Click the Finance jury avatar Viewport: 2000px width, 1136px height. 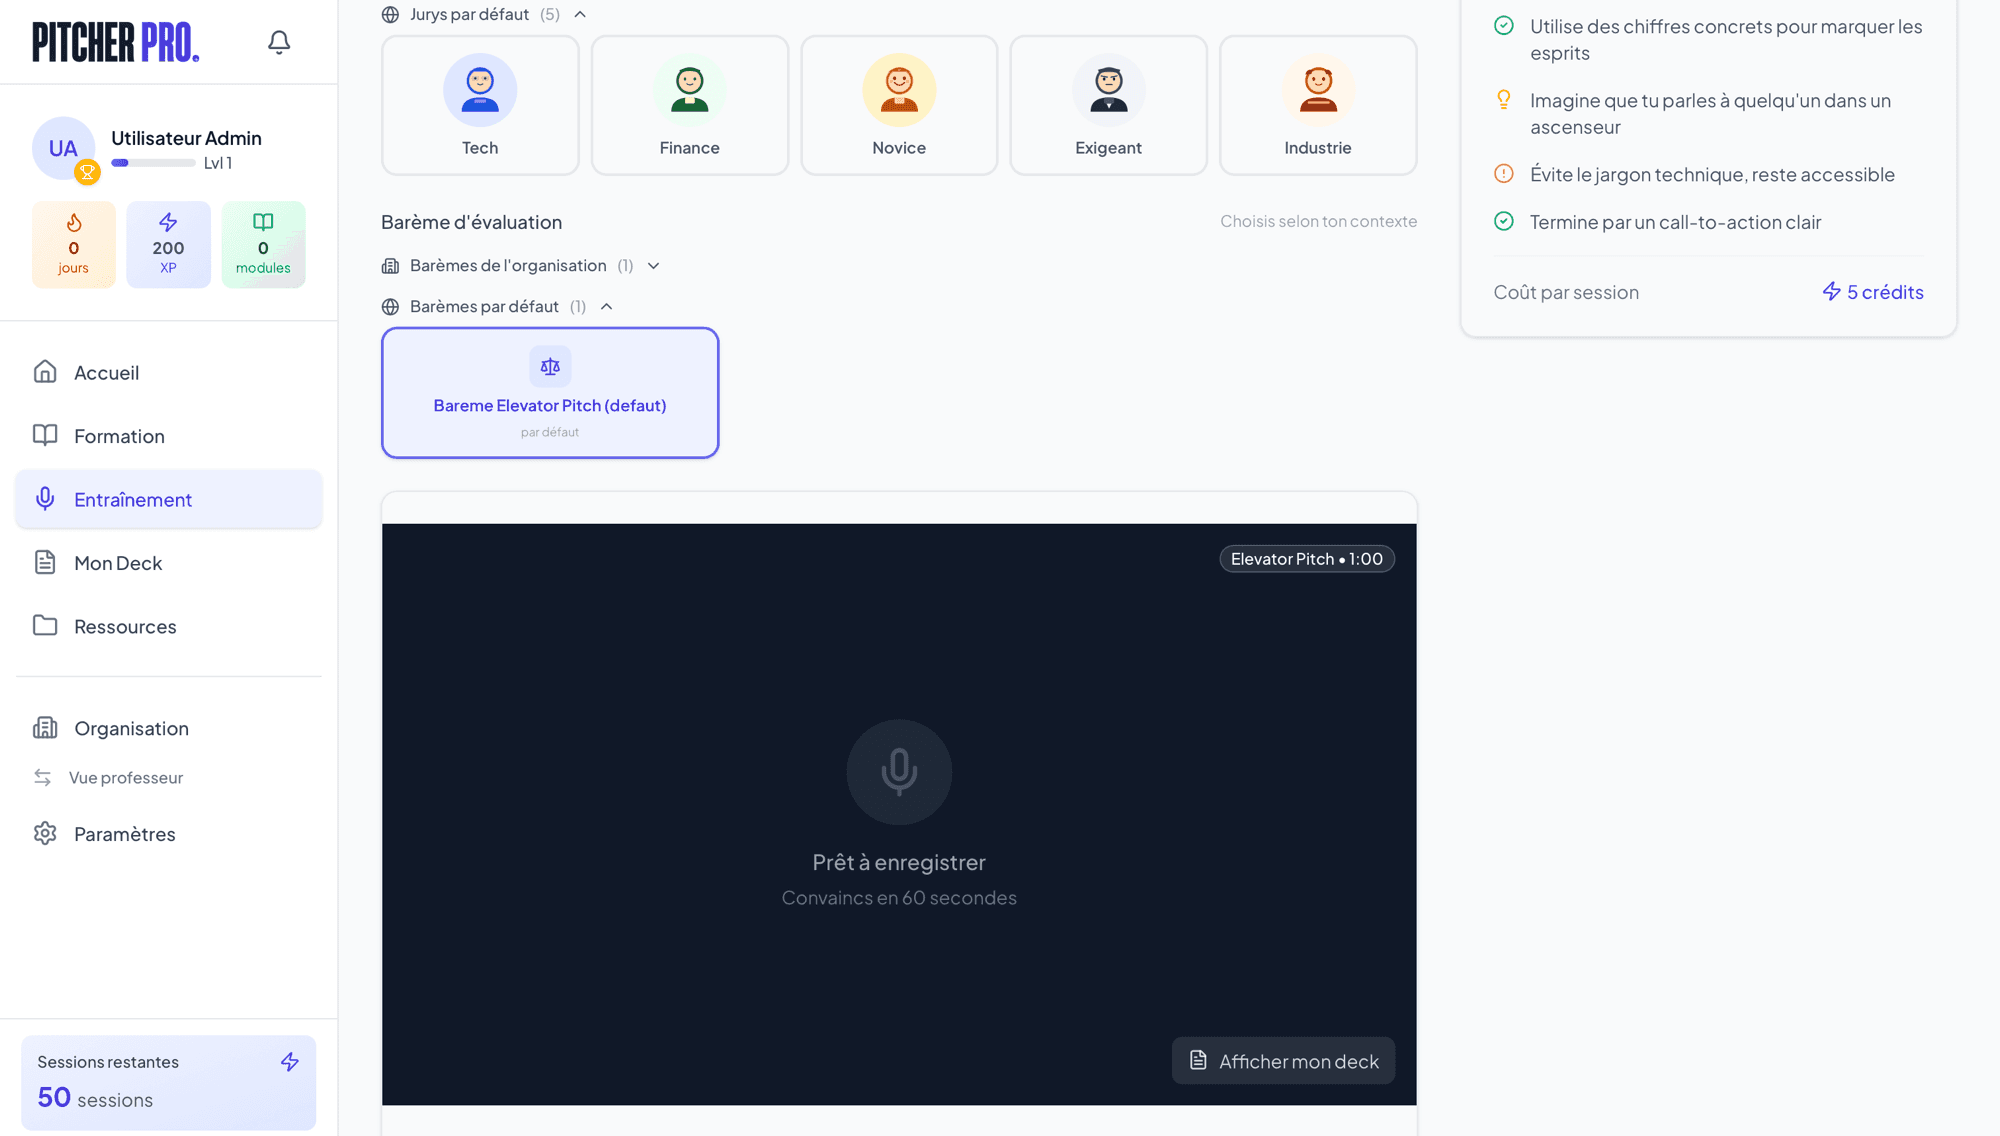coord(690,90)
